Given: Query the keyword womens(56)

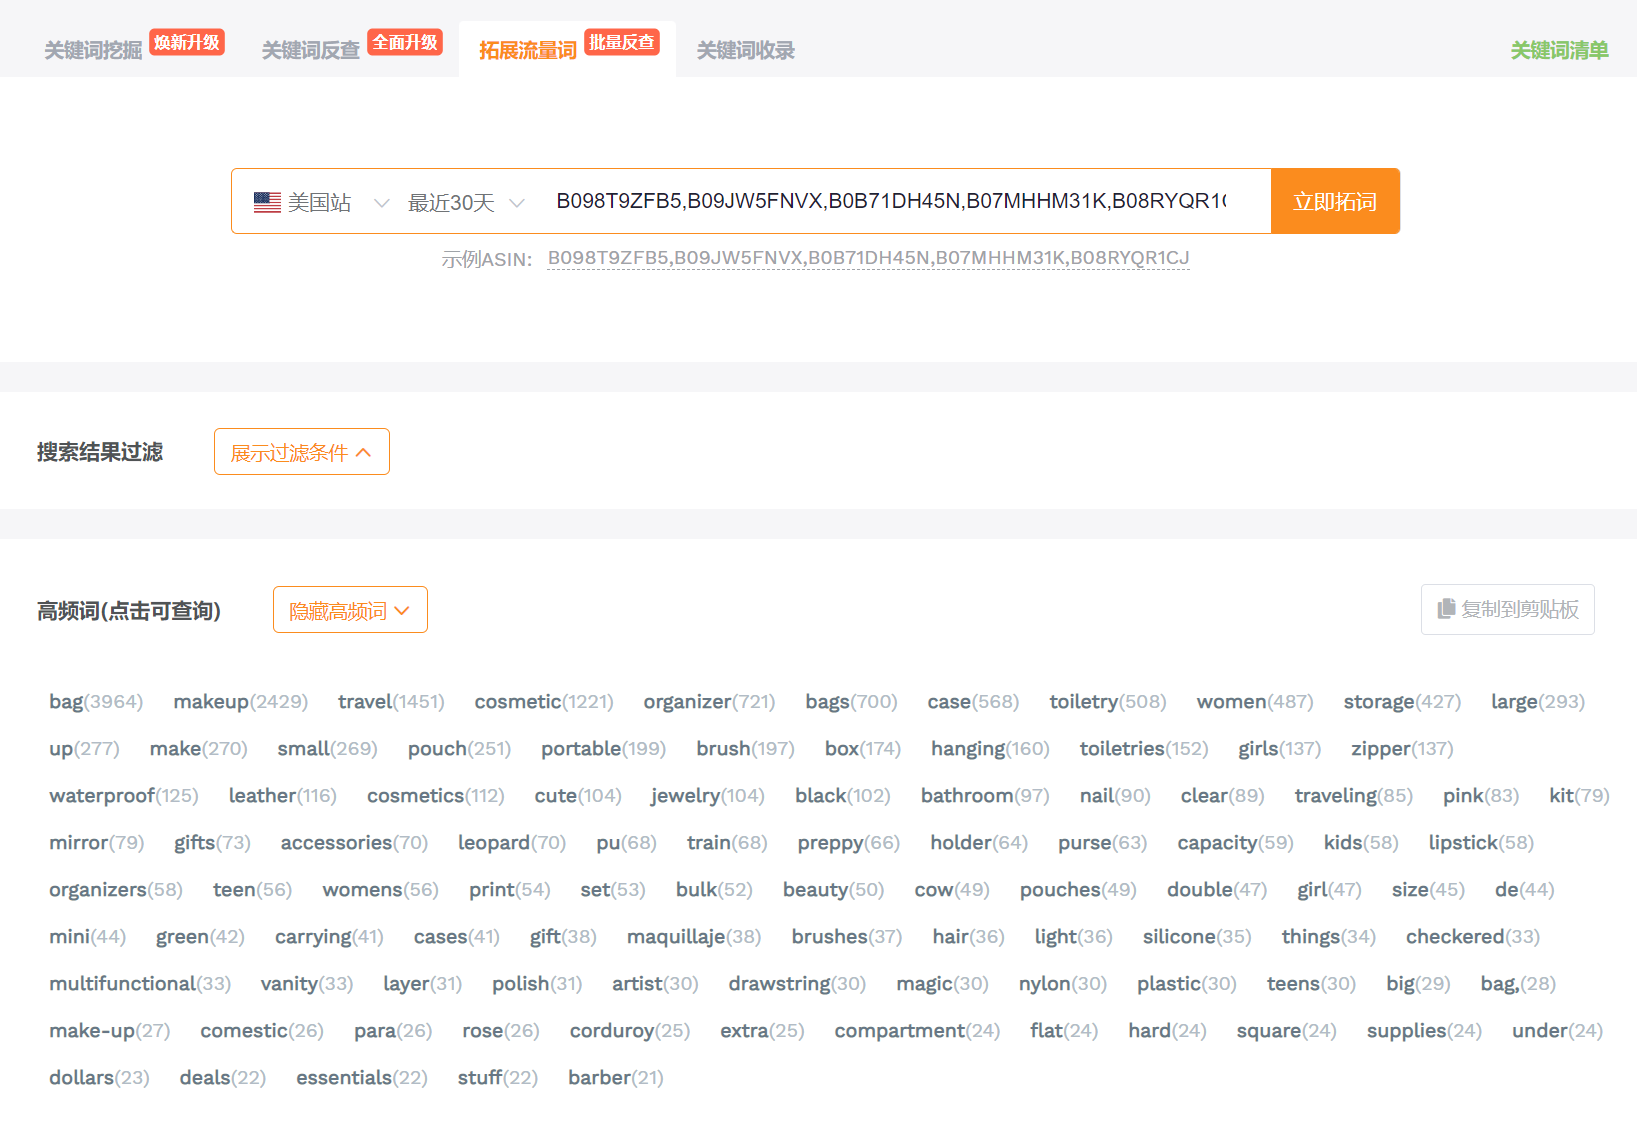Looking at the screenshot, I should pyautogui.click(x=380, y=890).
